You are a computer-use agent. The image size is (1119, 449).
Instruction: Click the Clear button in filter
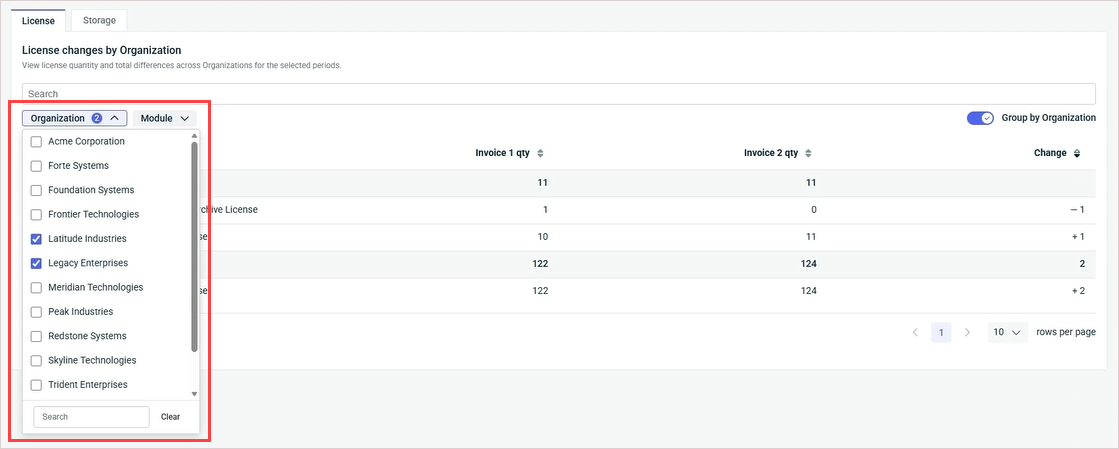(x=170, y=417)
